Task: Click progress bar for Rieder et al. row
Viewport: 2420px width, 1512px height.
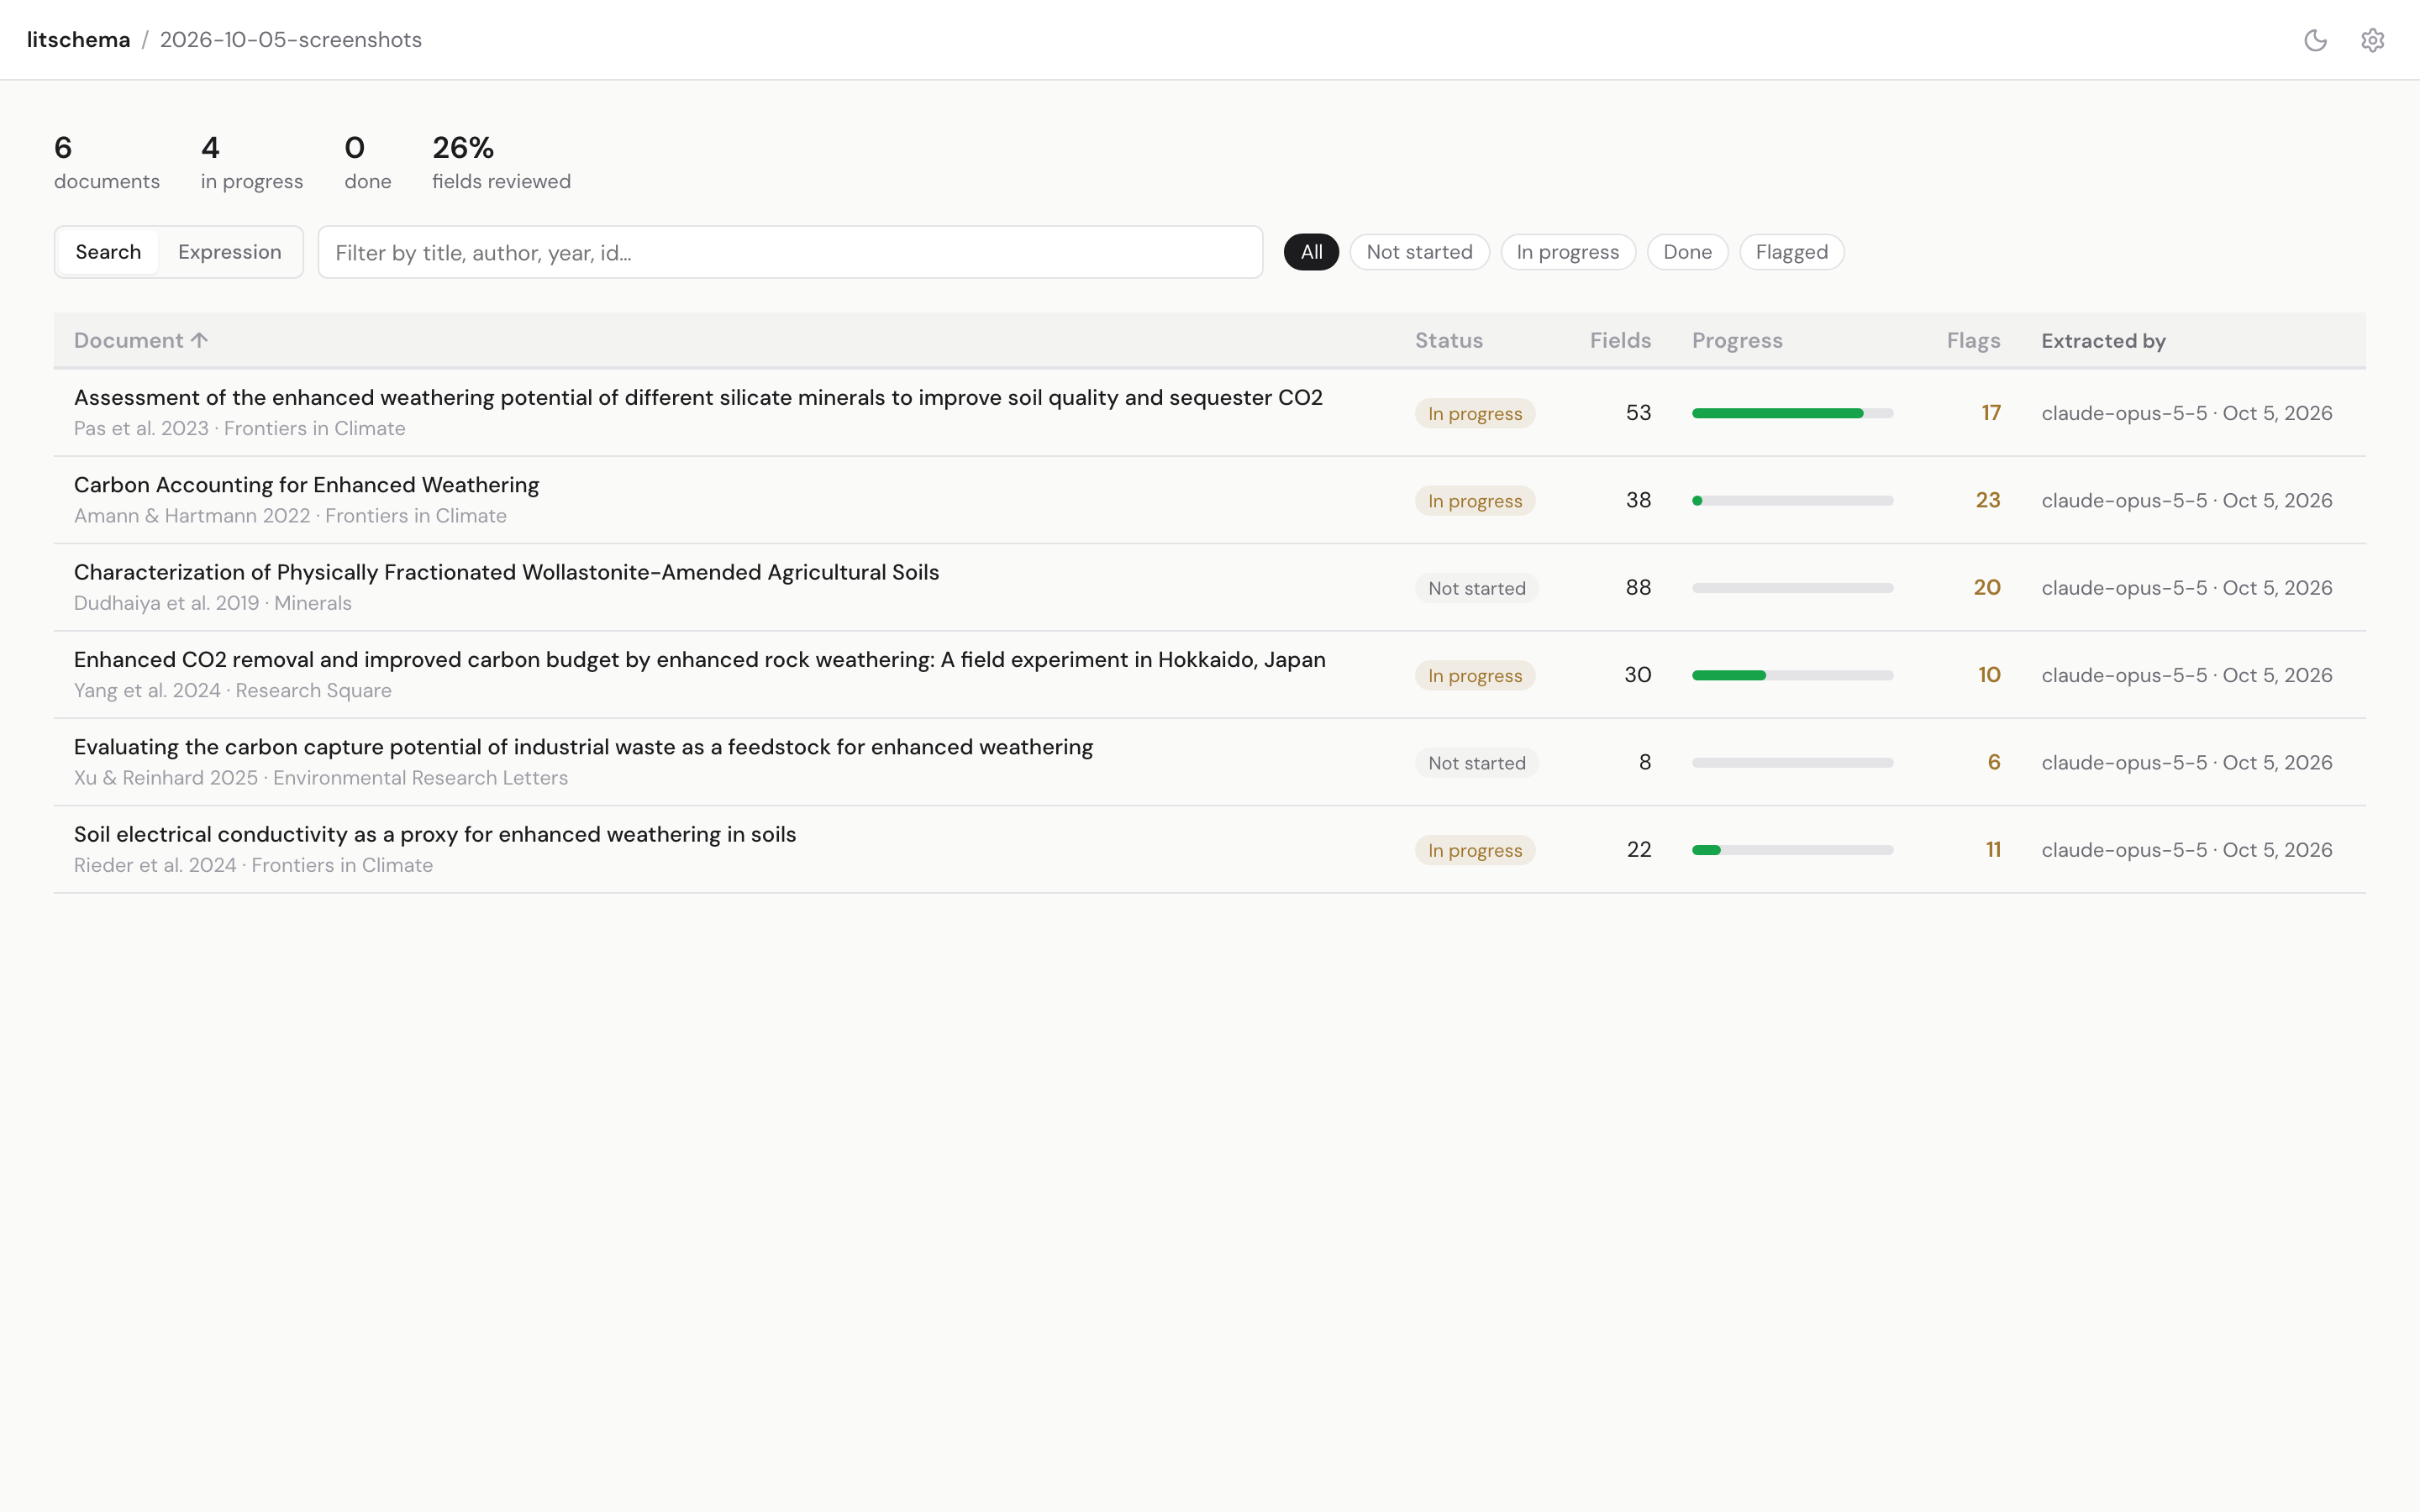Action: pos(1792,850)
